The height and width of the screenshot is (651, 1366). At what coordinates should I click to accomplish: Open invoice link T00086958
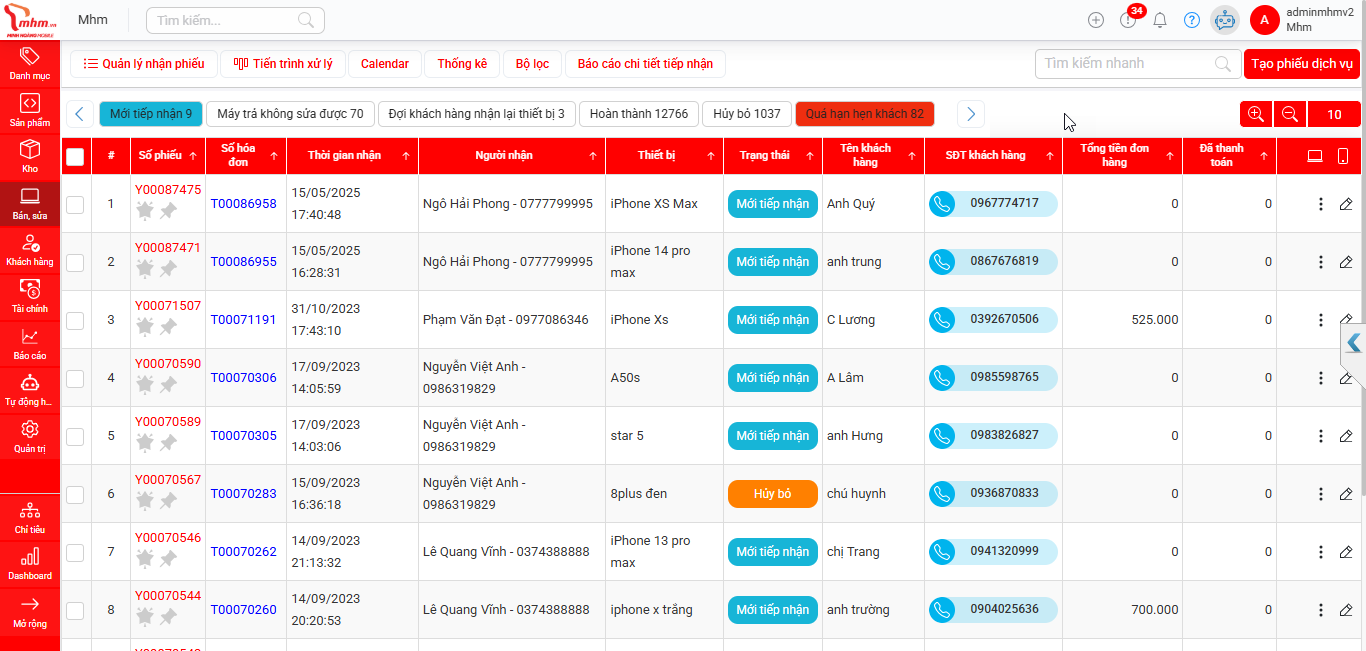pos(243,203)
